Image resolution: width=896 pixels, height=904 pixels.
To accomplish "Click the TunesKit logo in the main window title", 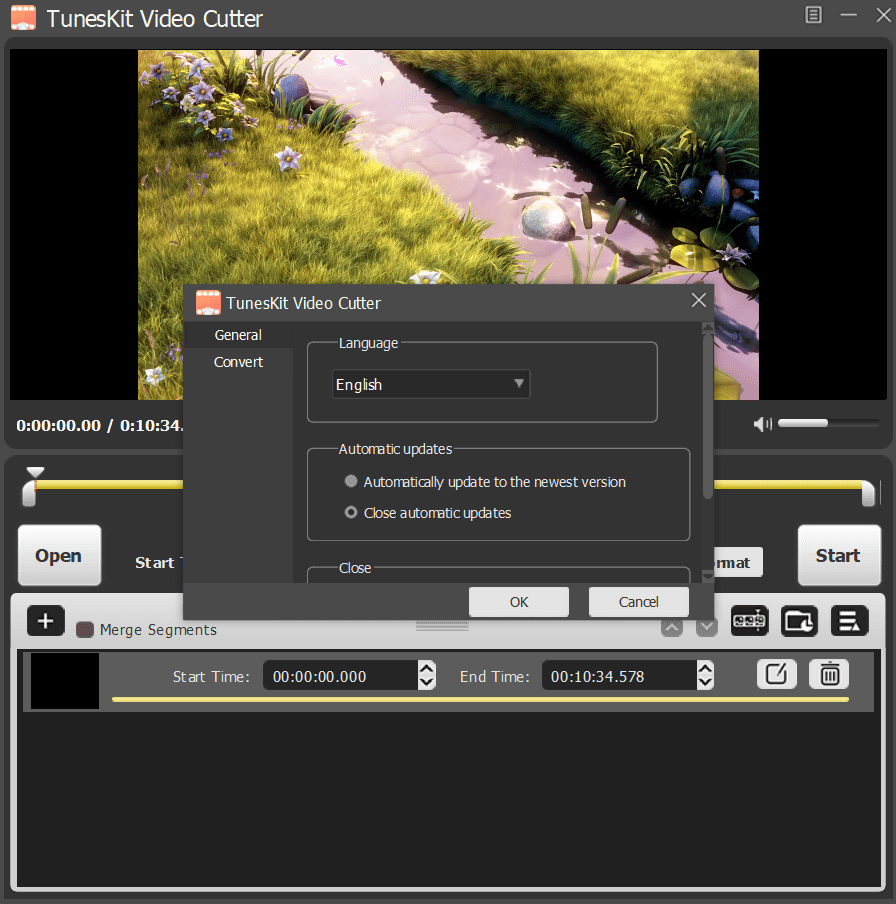I will pos(23,18).
